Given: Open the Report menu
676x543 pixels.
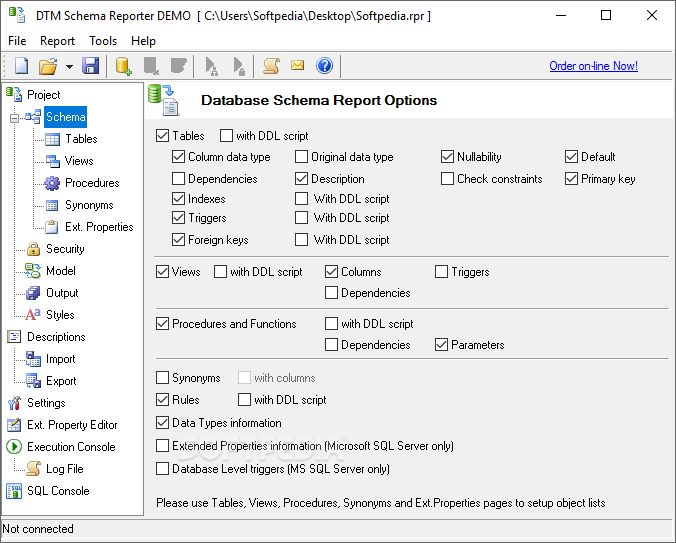Looking at the screenshot, I should coord(57,41).
